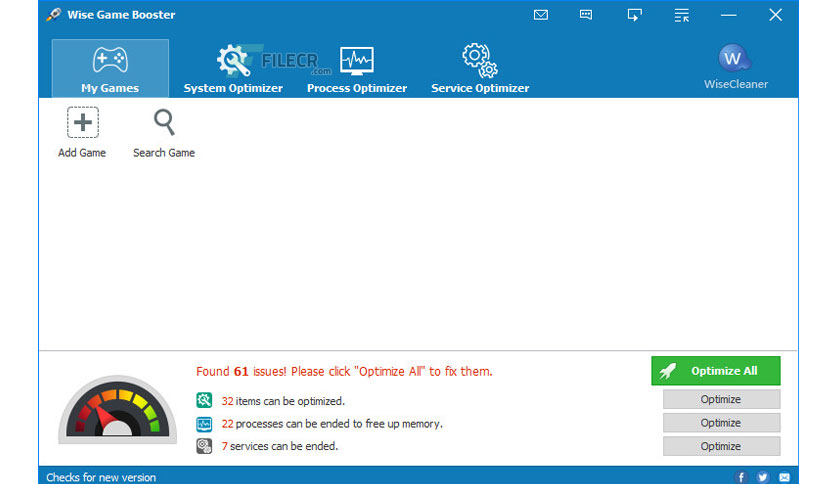The image size is (836, 484).
Task: Open the WiseCleaner logo icon
Action: 734,58
